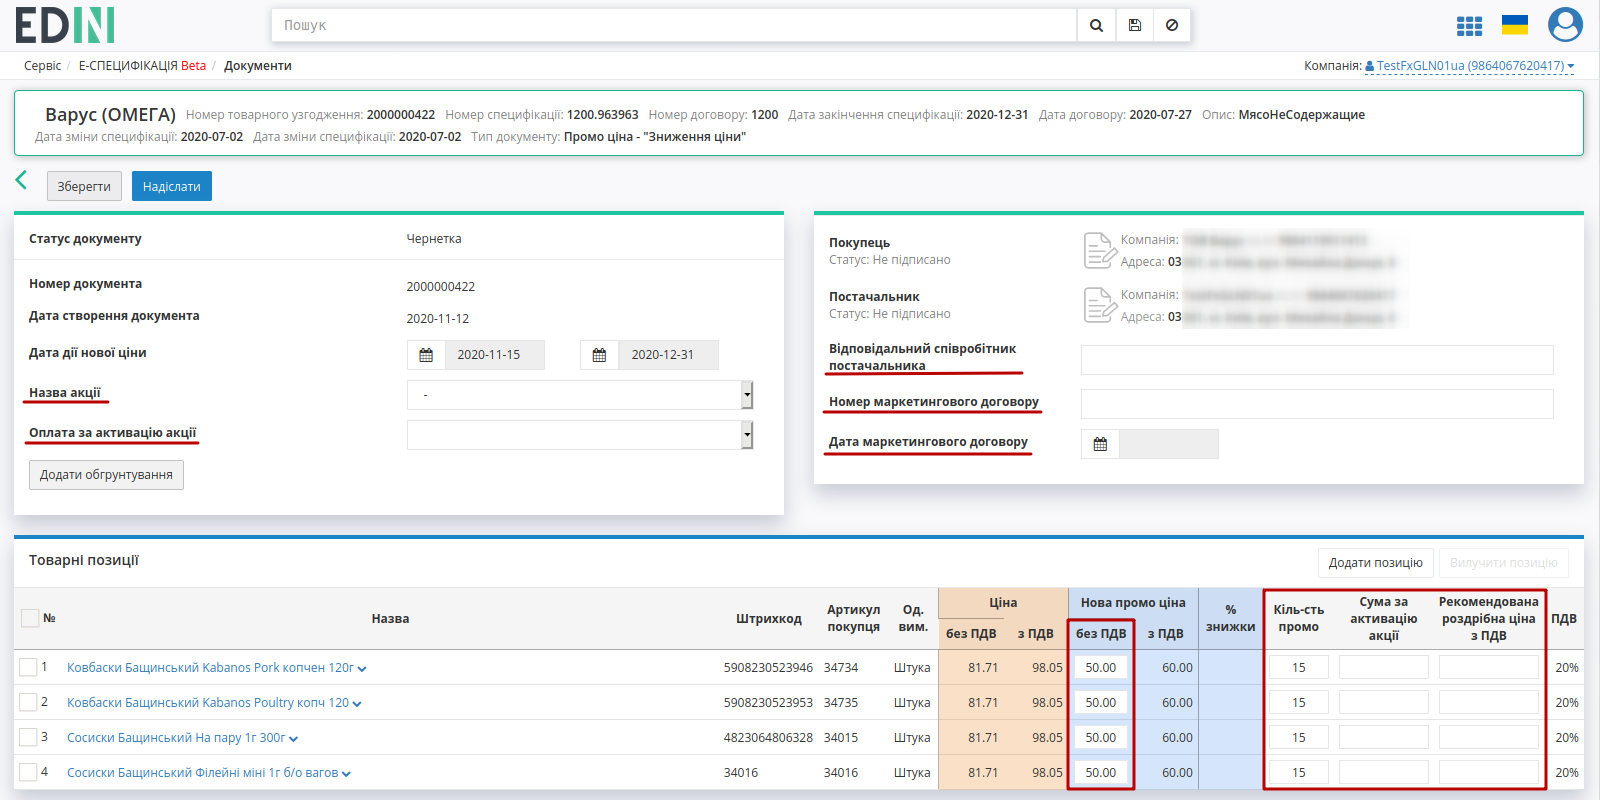This screenshot has width=1600, height=800.
Task: Click barcode 4823064806328 cell
Action: [768, 737]
